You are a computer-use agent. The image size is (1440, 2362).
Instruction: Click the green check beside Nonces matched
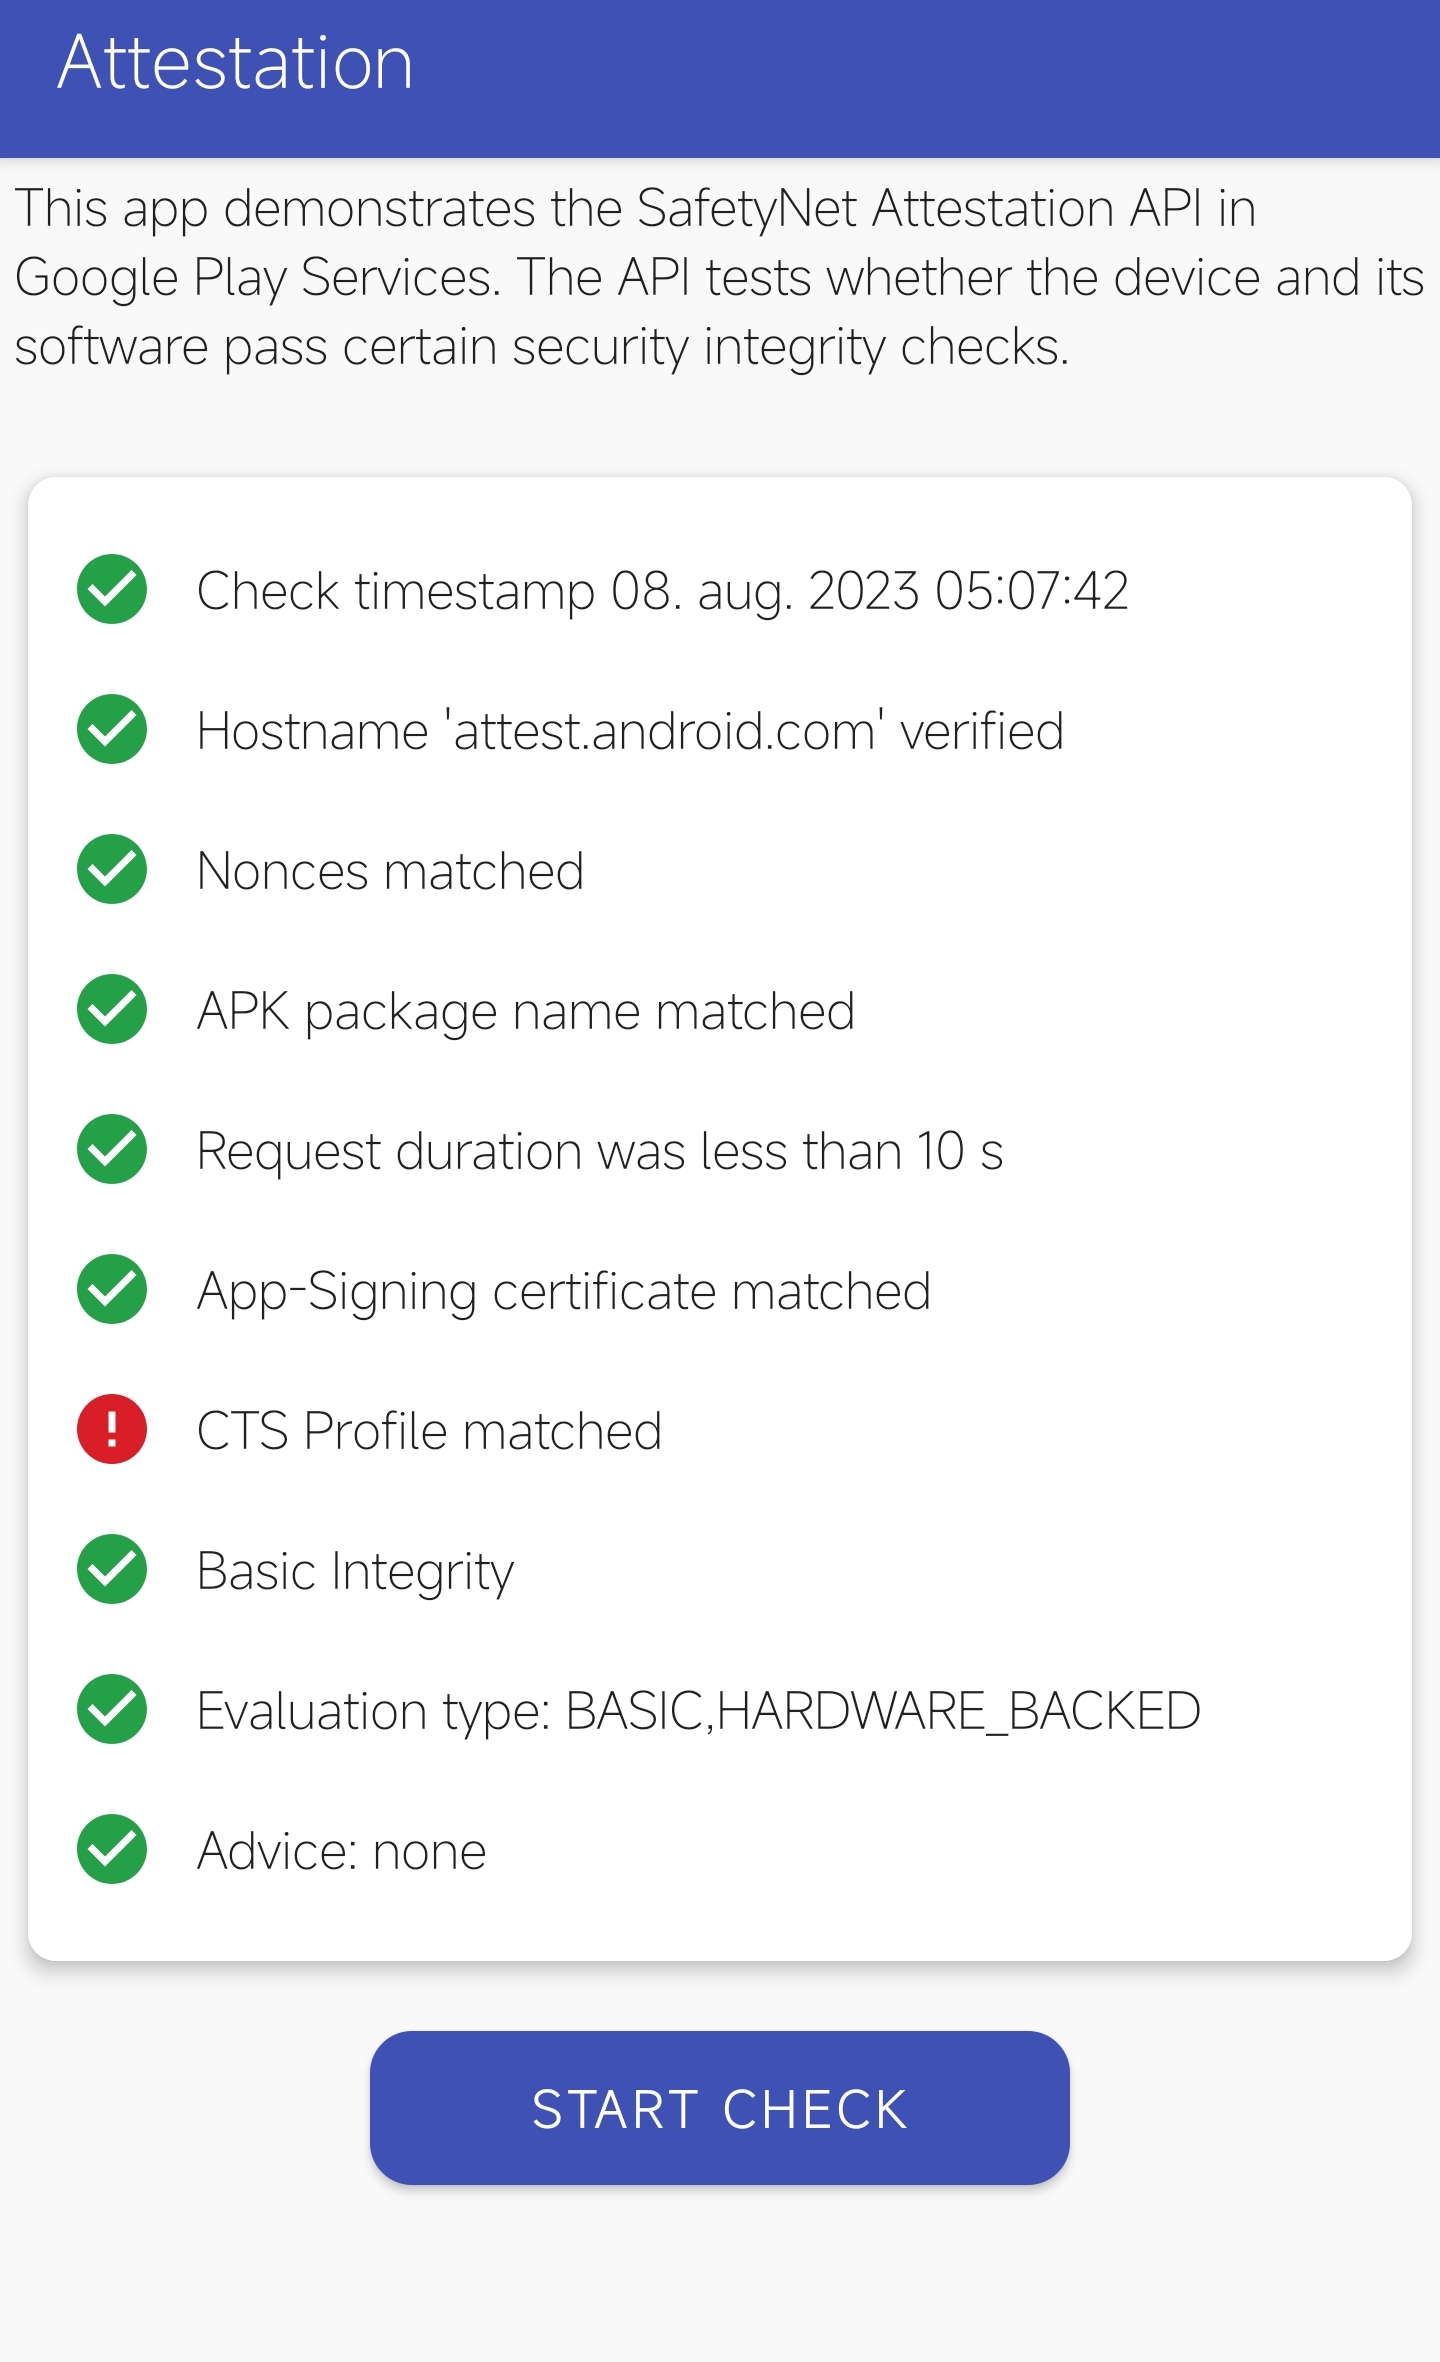tap(112, 869)
